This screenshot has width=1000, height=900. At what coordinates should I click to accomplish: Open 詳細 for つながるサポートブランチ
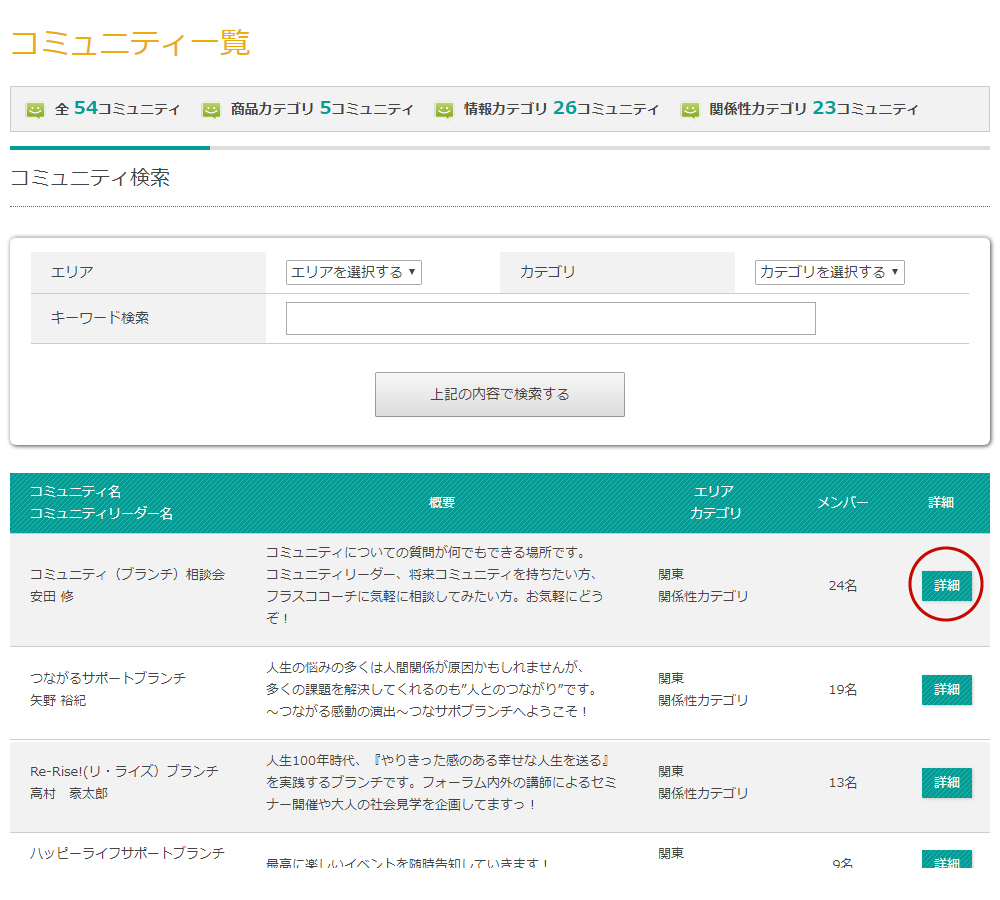[946, 690]
